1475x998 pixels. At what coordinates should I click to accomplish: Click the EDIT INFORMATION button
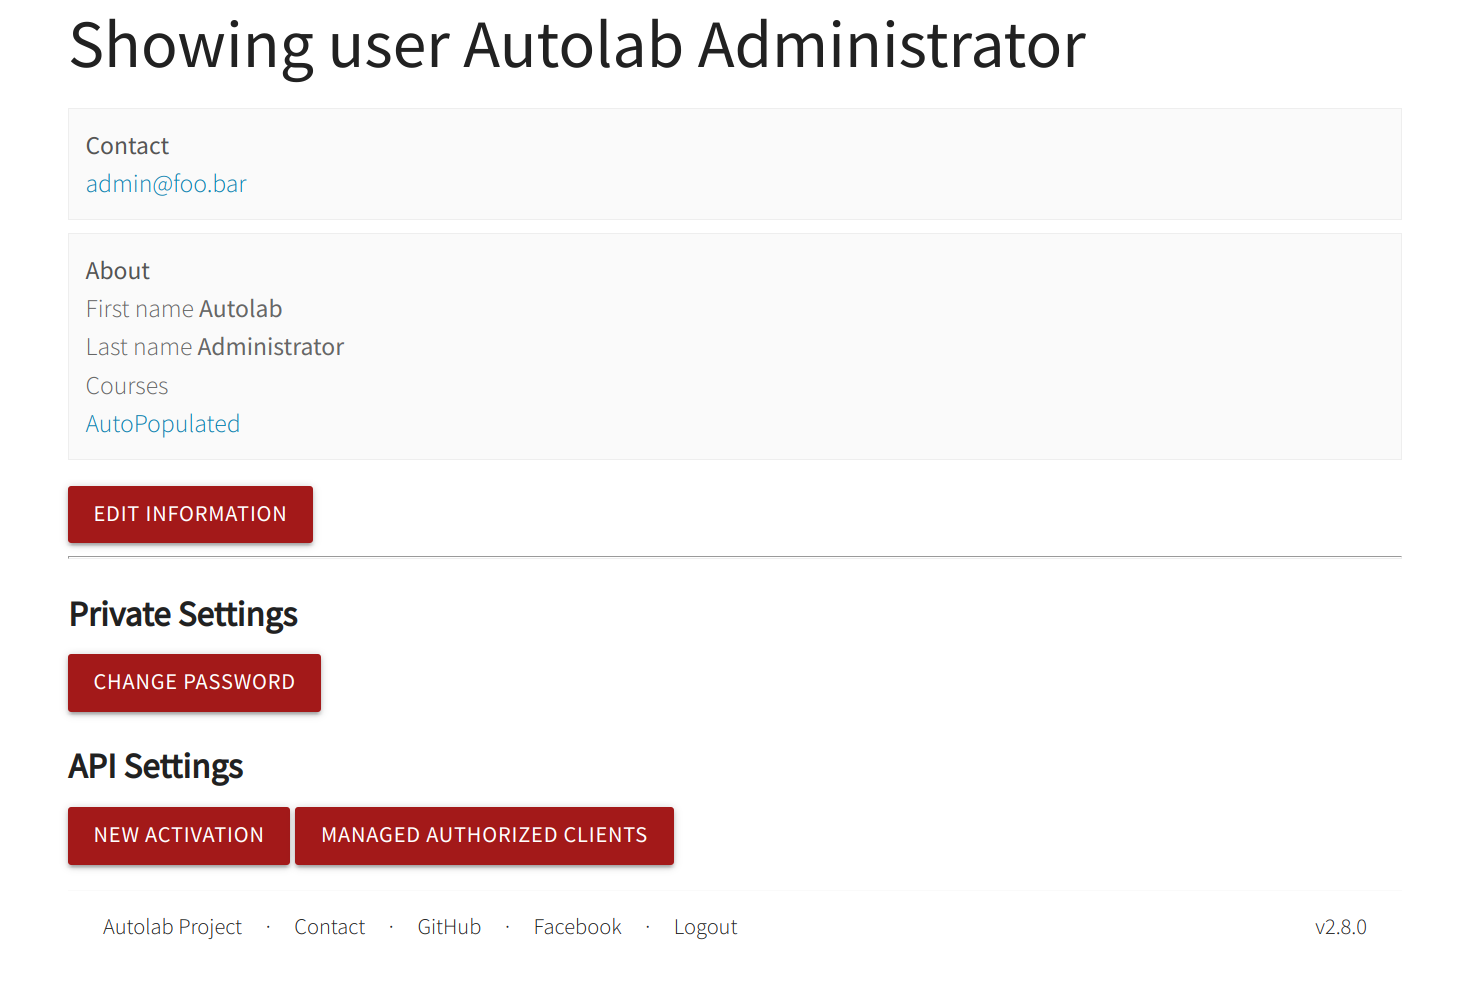(x=189, y=514)
